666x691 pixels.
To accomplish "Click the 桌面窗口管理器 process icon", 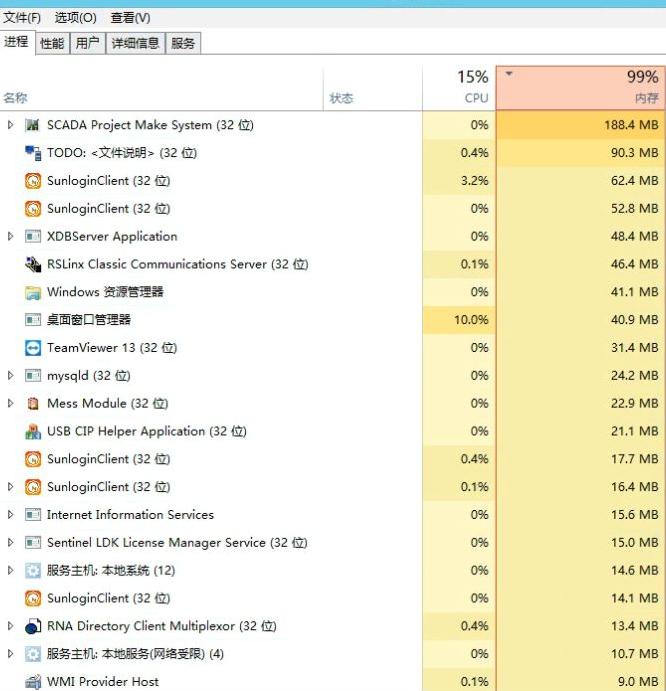I will pos(33,320).
